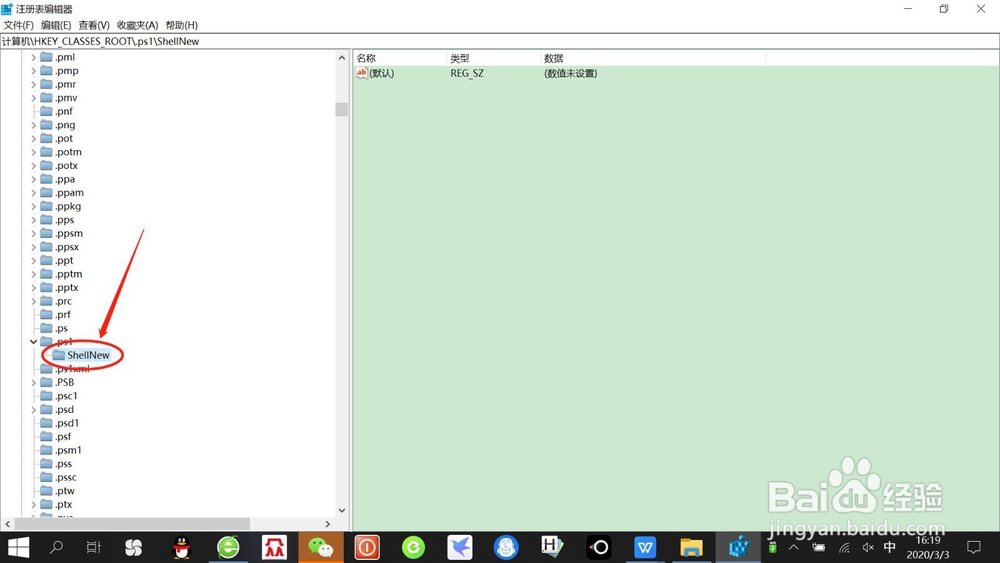Sort values by 类型 column header
This screenshot has height=563, width=1000.
tap(494, 58)
